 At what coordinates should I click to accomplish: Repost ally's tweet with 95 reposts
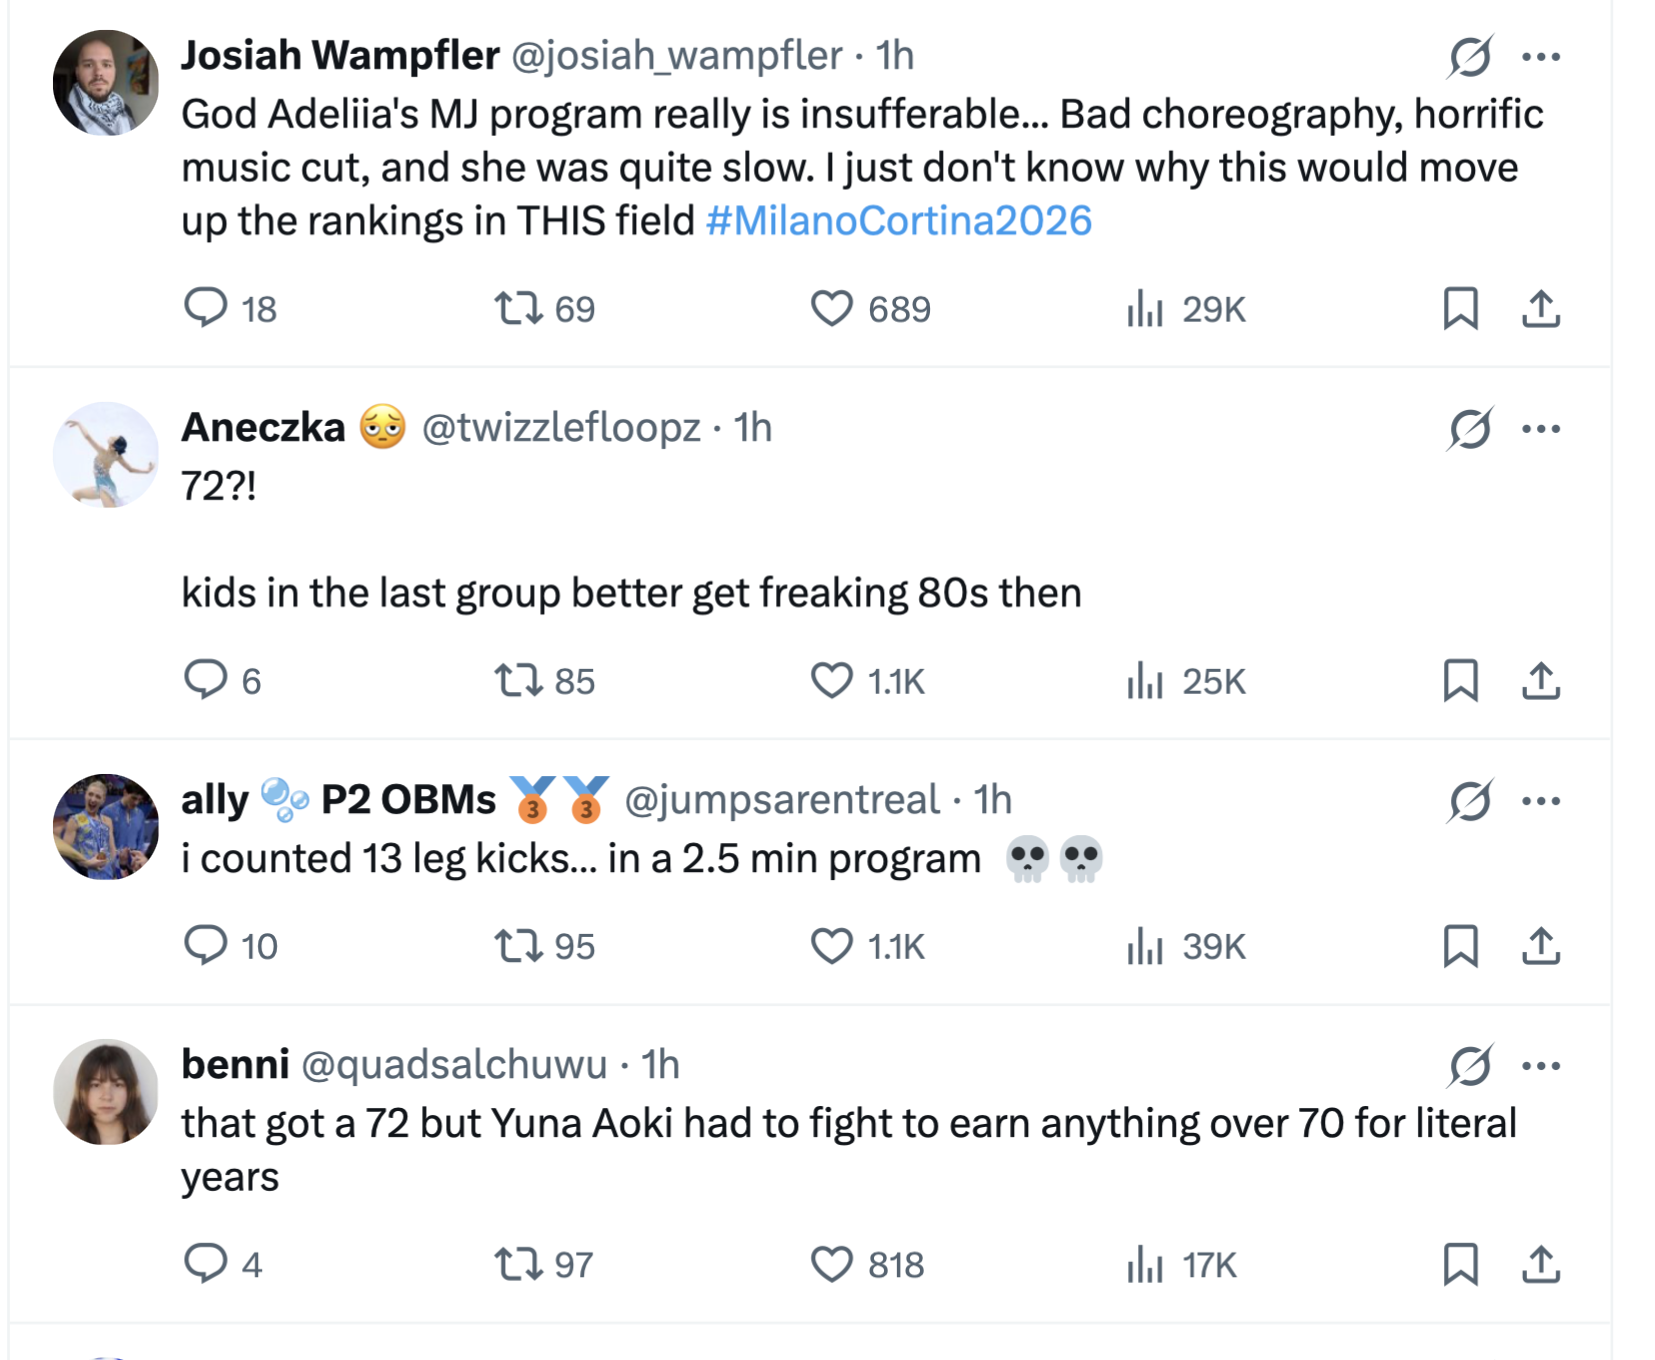tap(519, 945)
